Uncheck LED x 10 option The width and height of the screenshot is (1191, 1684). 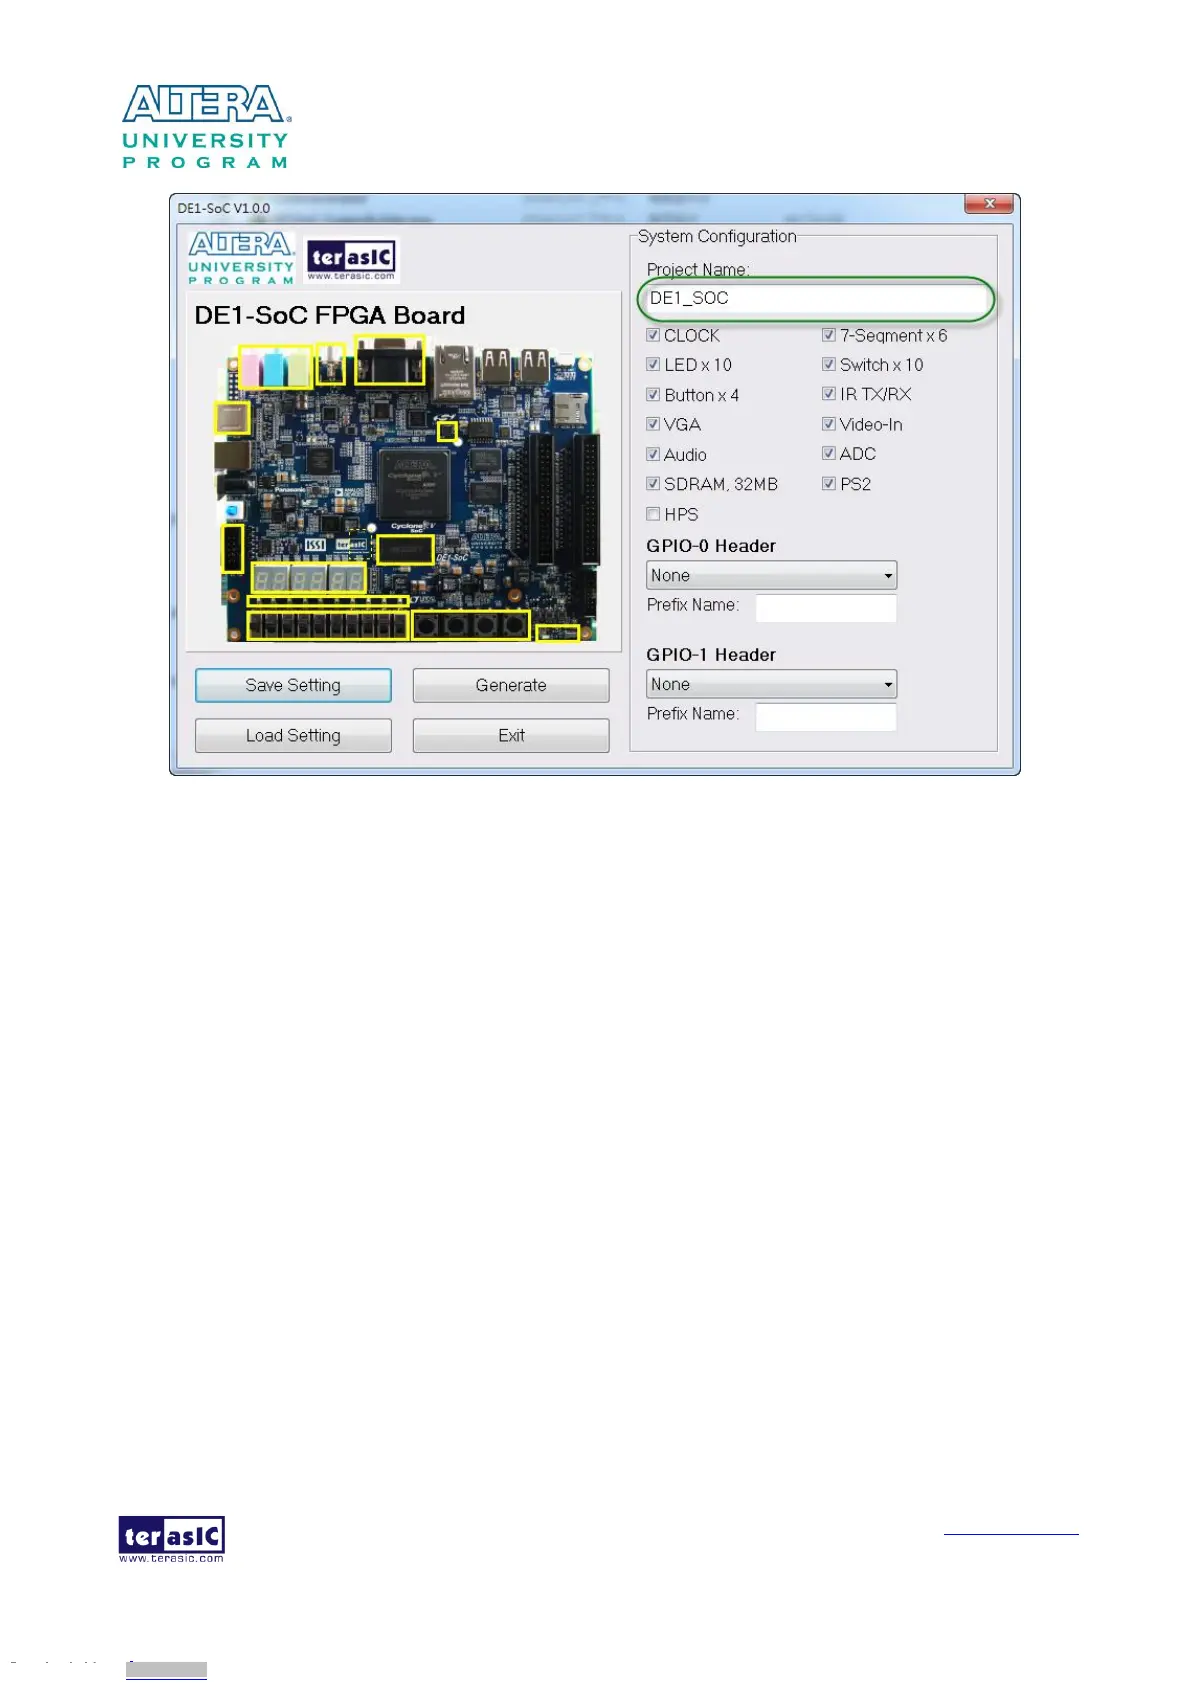click(653, 364)
